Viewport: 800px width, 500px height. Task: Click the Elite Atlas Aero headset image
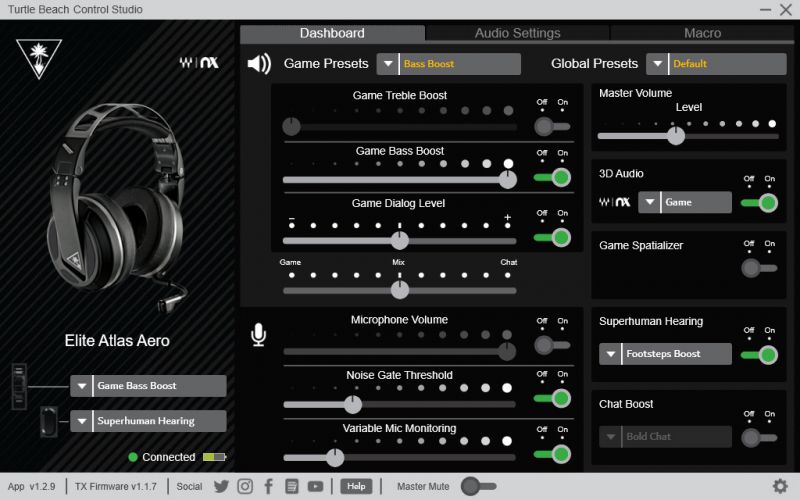[x=118, y=207]
